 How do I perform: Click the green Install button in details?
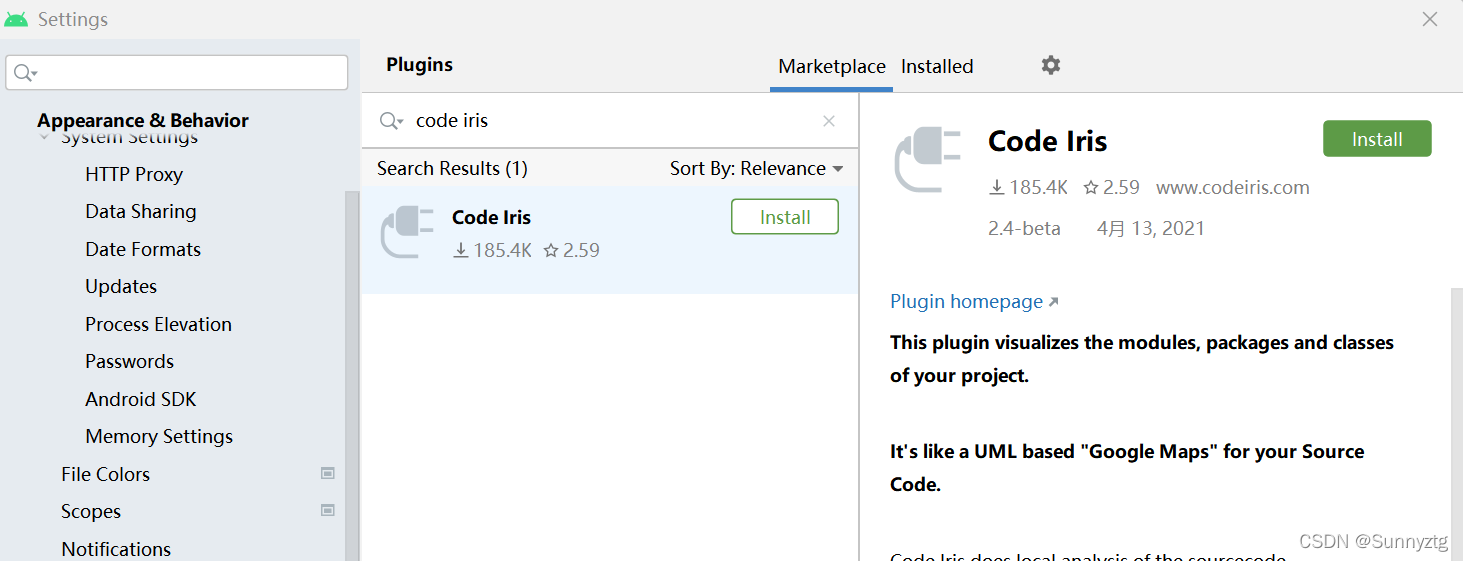pyautogui.click(x=1377, y=139)
